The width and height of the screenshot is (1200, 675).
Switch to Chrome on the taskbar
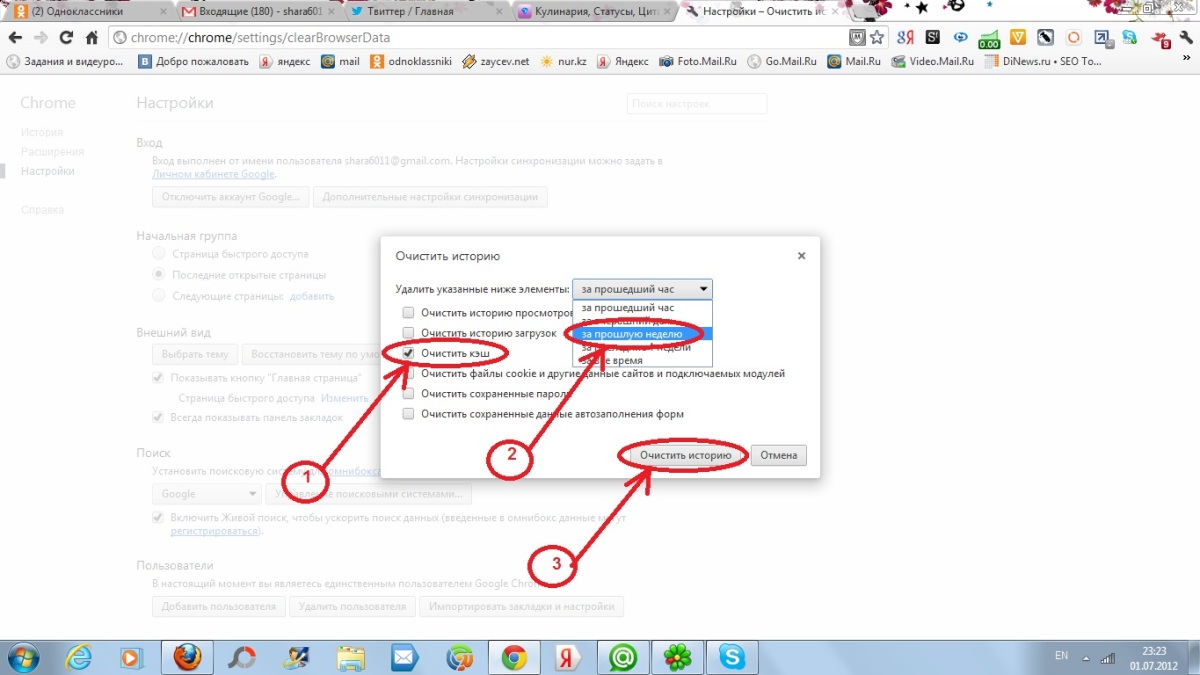(x=514, y=657)
